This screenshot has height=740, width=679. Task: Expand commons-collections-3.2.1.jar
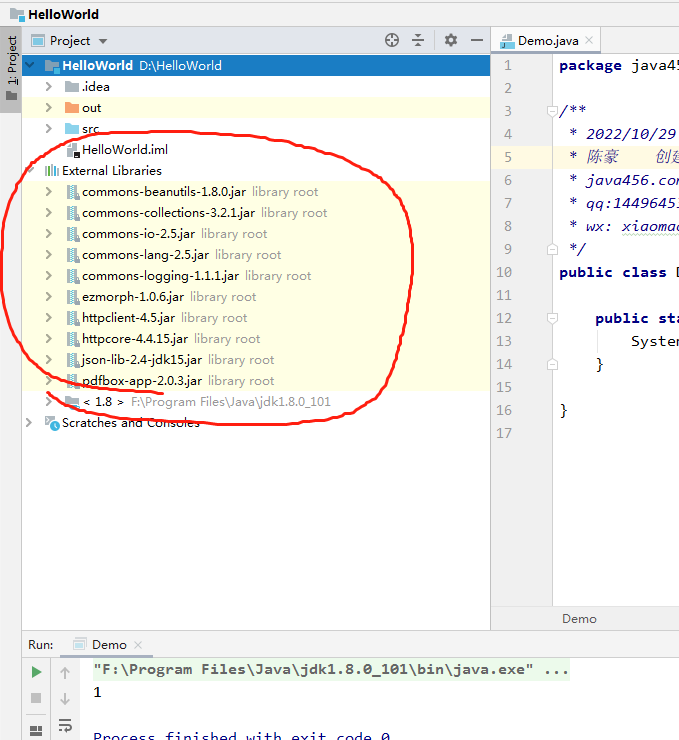coord(49,212)
